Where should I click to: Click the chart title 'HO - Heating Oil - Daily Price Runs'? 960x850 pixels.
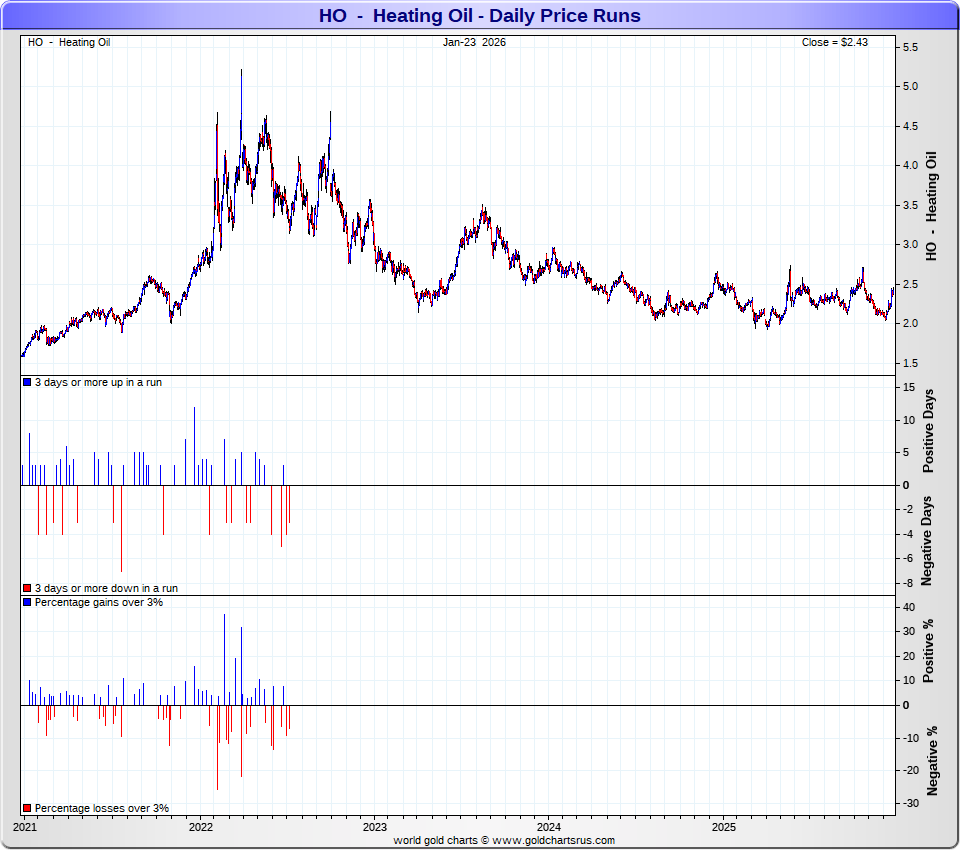pos(479,15)
